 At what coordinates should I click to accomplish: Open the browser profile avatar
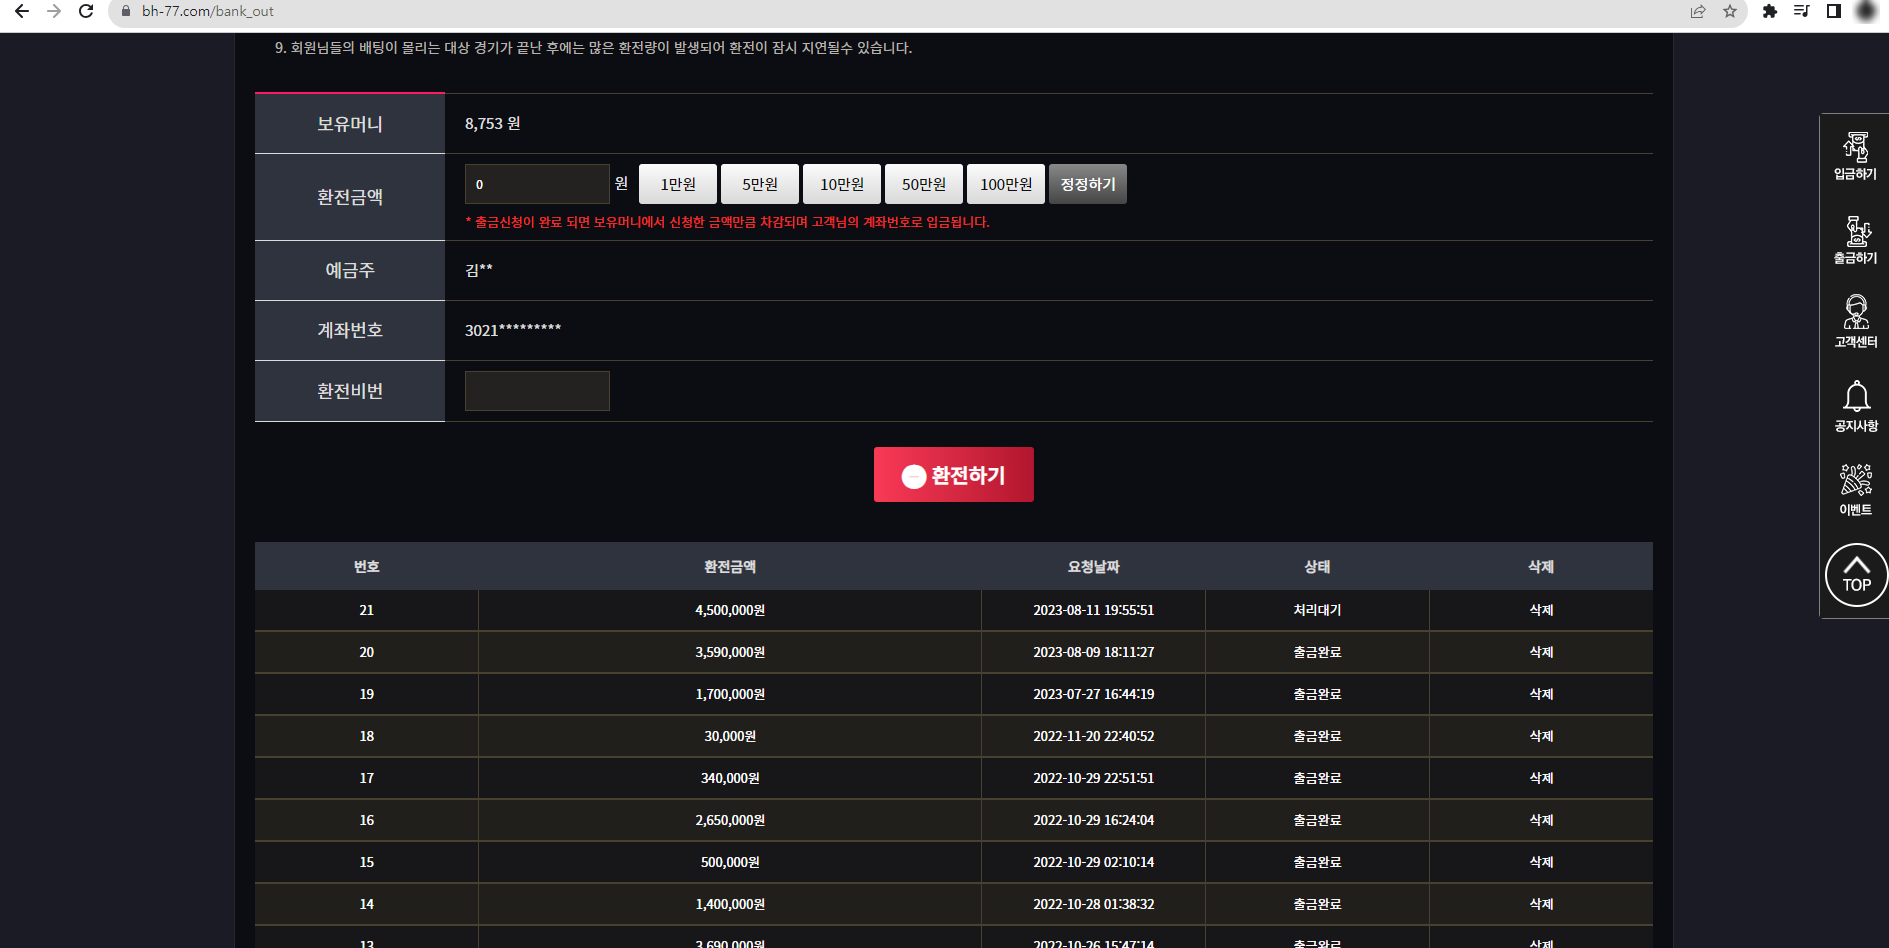click(1866, 11)
